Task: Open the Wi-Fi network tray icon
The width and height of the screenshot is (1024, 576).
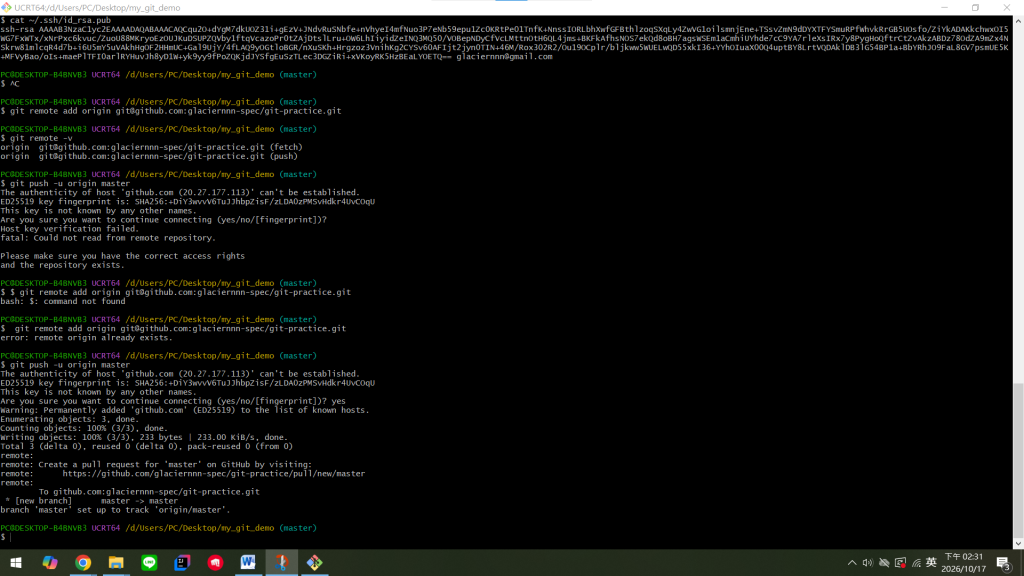Action: [x=916, y=563]
